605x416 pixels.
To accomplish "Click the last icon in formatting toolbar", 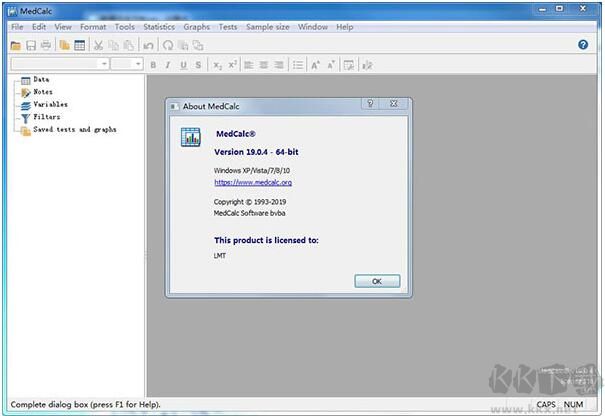I will 367,65.
